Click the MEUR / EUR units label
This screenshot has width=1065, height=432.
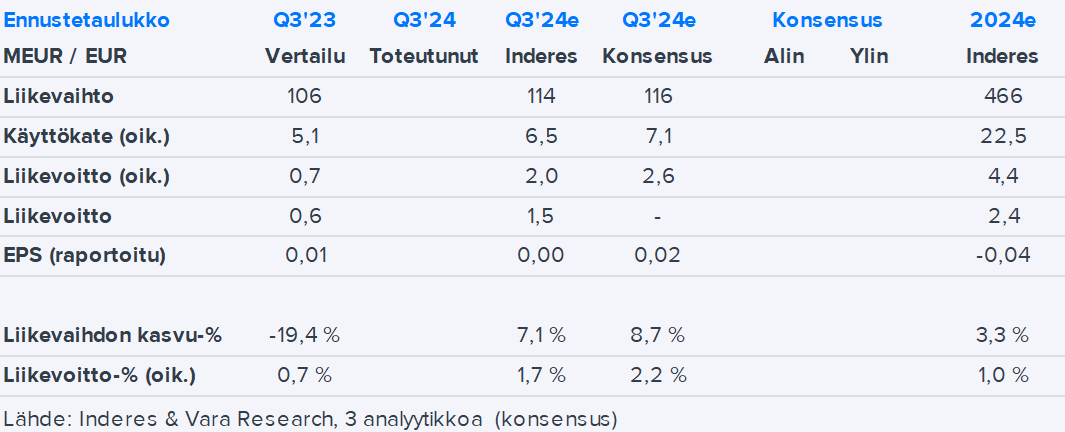pos(66,56)
